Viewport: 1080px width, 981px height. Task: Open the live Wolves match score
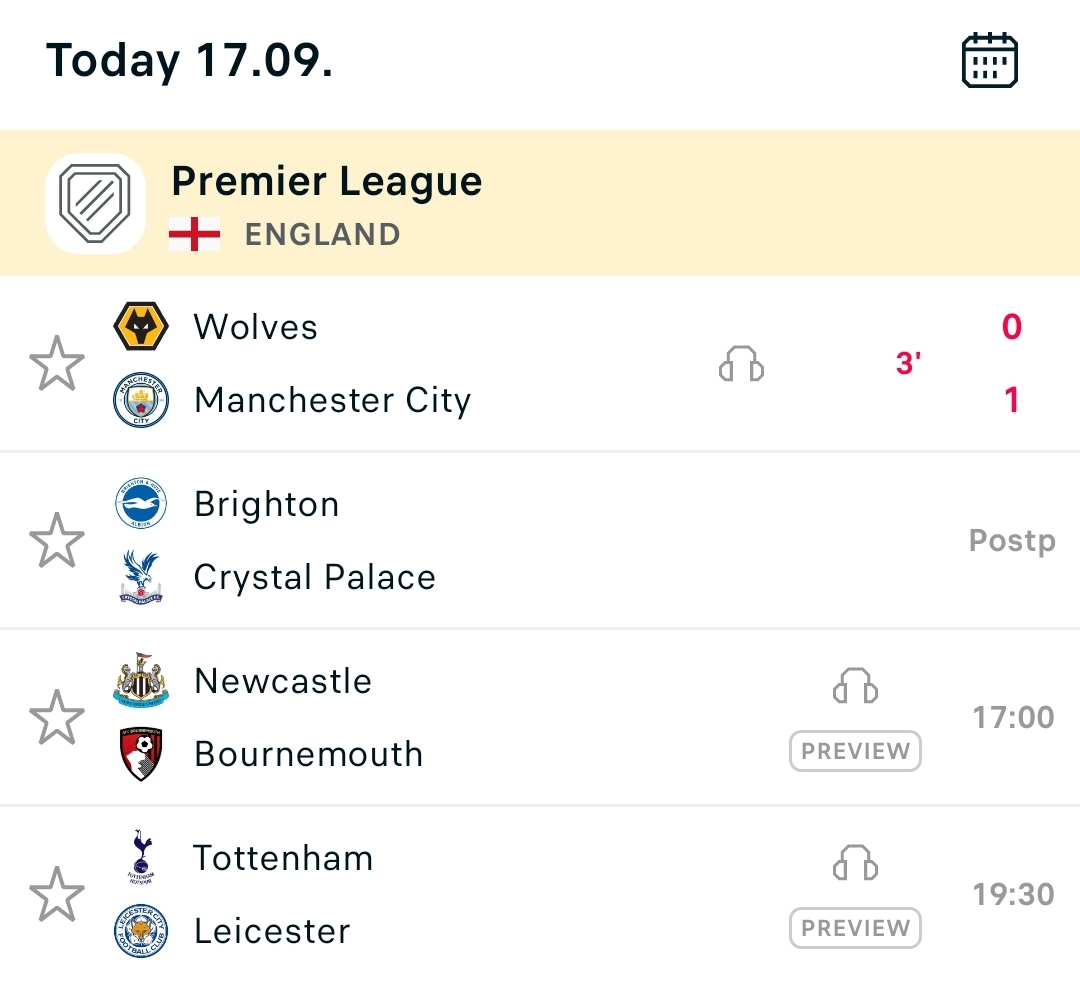point(1011,363)
